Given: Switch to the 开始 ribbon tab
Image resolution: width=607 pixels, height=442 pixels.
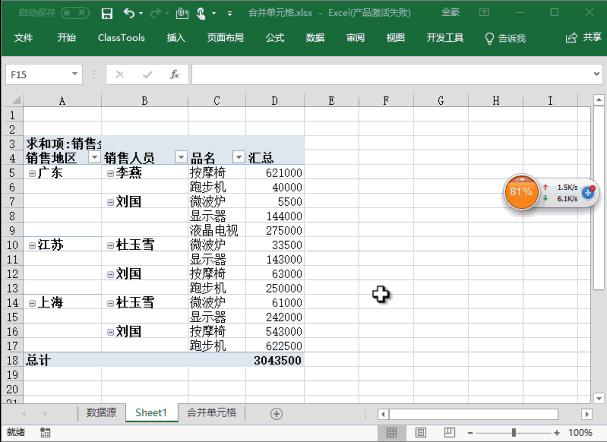Looking at the screenshot, I should point(67,38).
